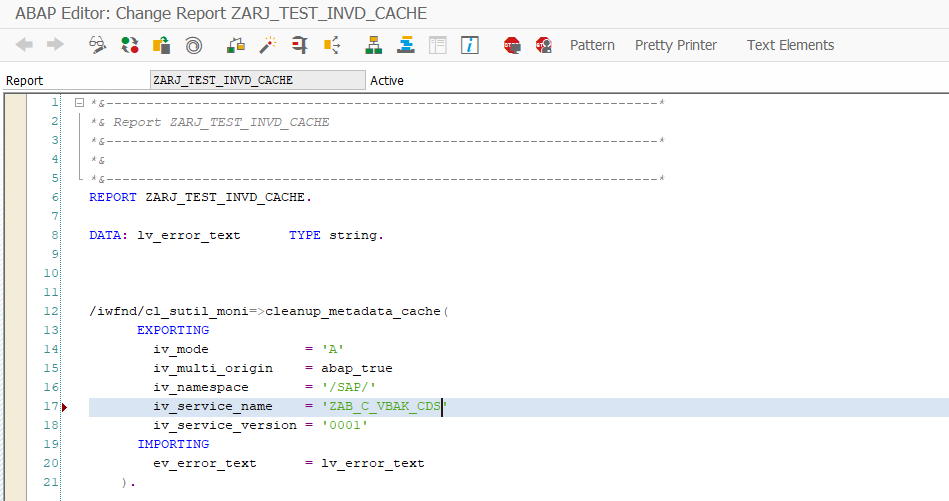The image size is (949, 501).
Task: Collapse the header comment block at line 1
Action: [x=79, y=103]
